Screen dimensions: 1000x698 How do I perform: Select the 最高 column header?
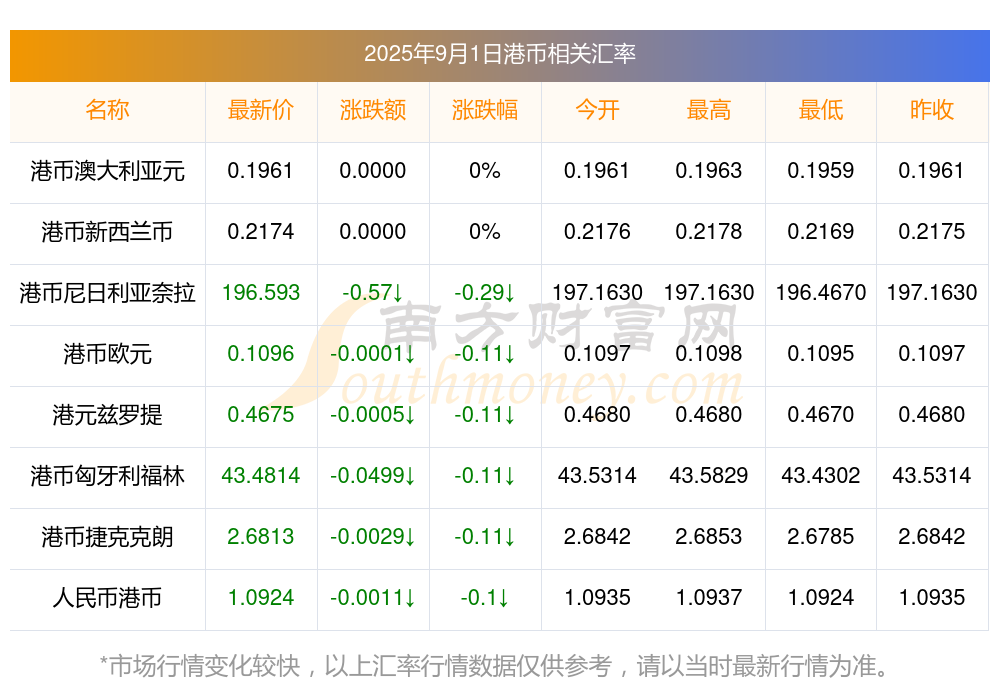click(709, 110)
